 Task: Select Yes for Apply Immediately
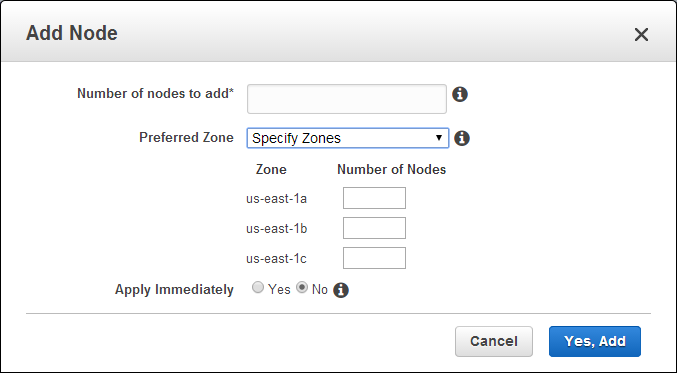tap(258, 288)
